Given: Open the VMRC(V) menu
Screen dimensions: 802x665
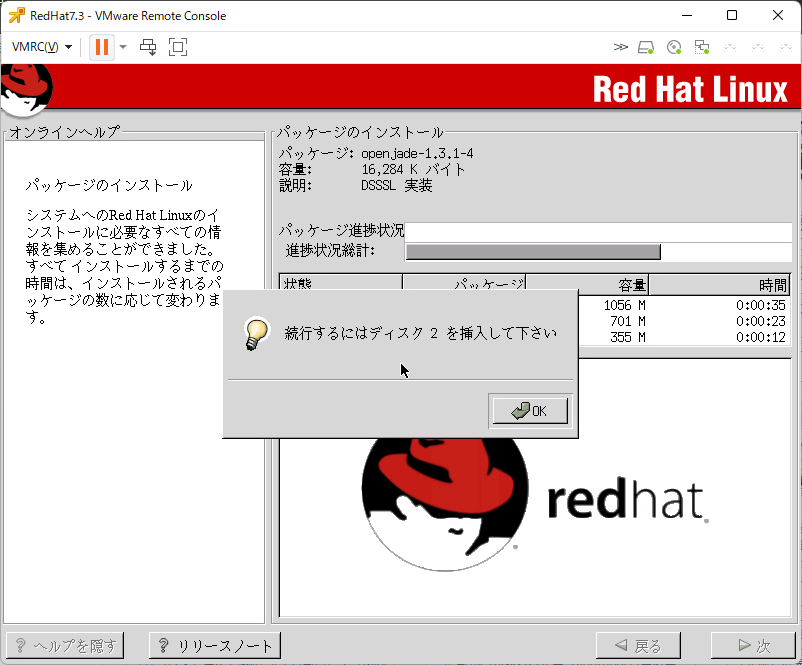Looking at the screenshot, I should 42,47.
